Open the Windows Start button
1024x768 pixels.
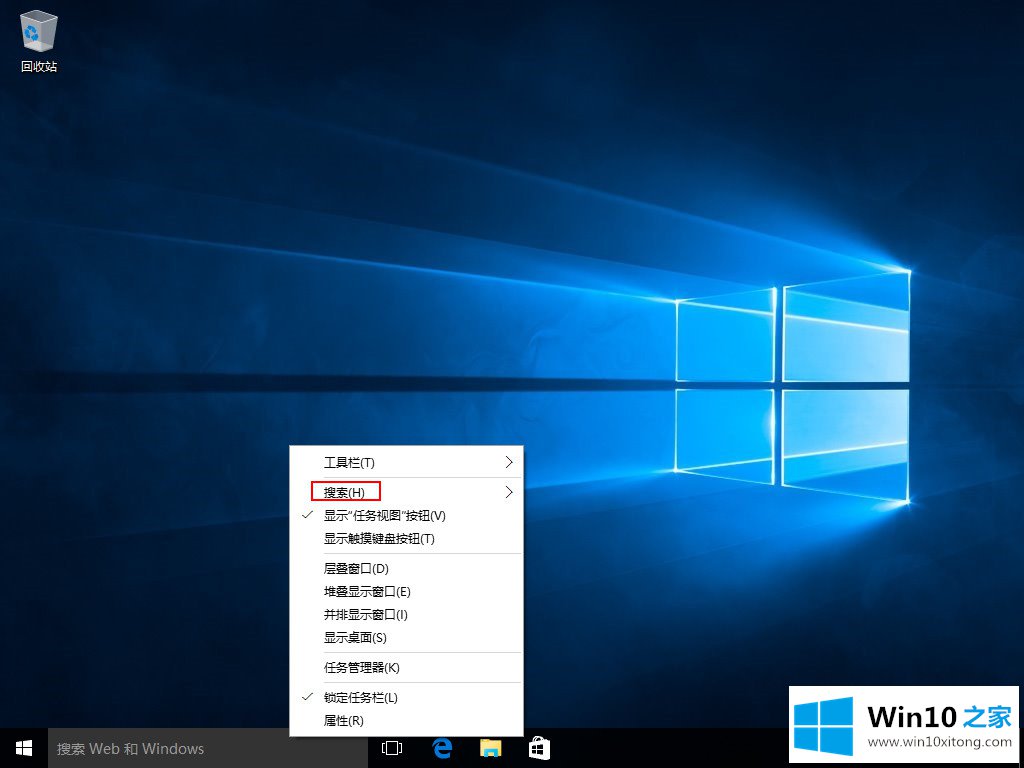(x=24, y=748)
